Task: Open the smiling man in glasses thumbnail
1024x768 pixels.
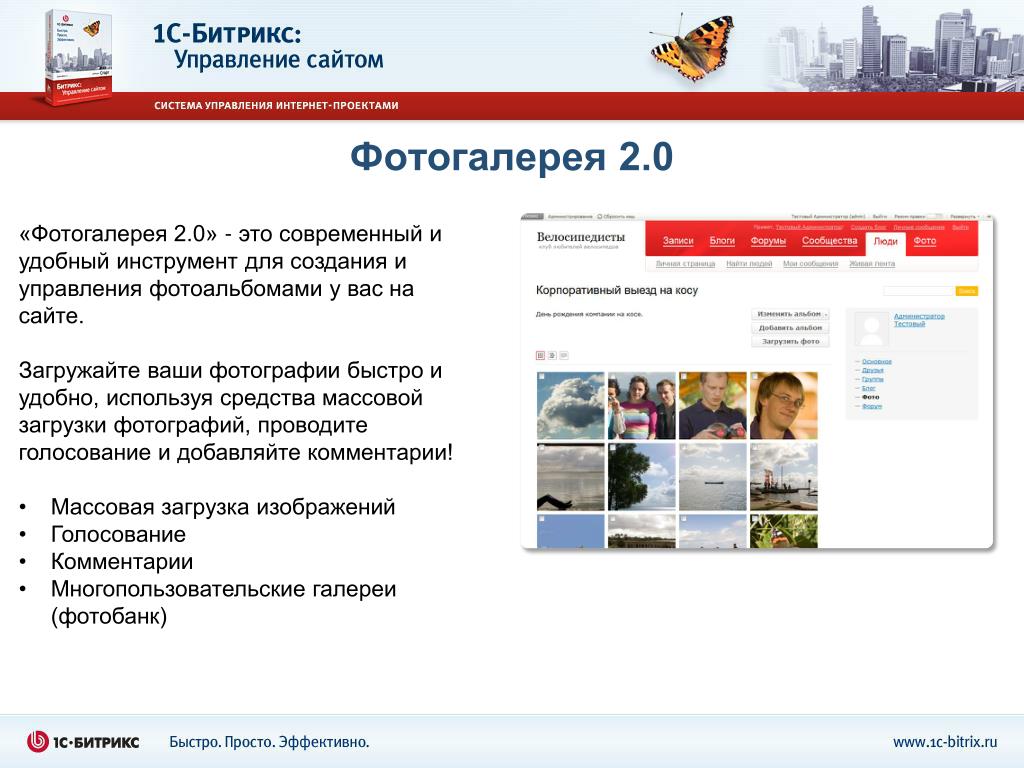Action: 784,406
